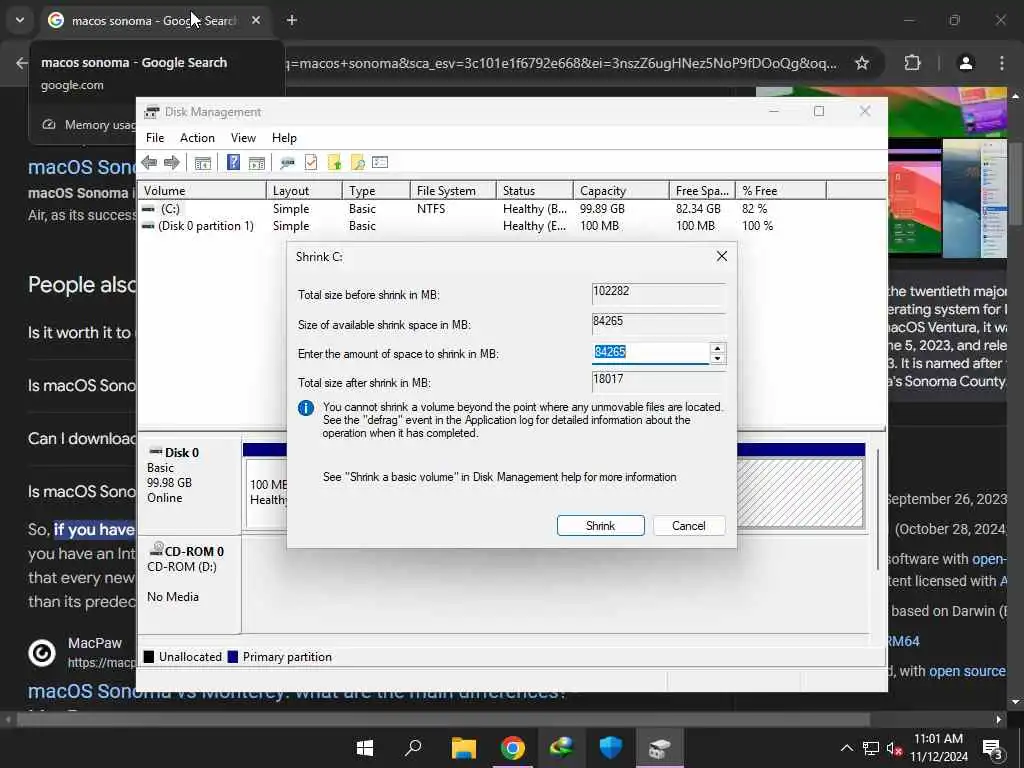Sort by Volume column header
The image size is (1024, 768).
(x=202, y=191)
